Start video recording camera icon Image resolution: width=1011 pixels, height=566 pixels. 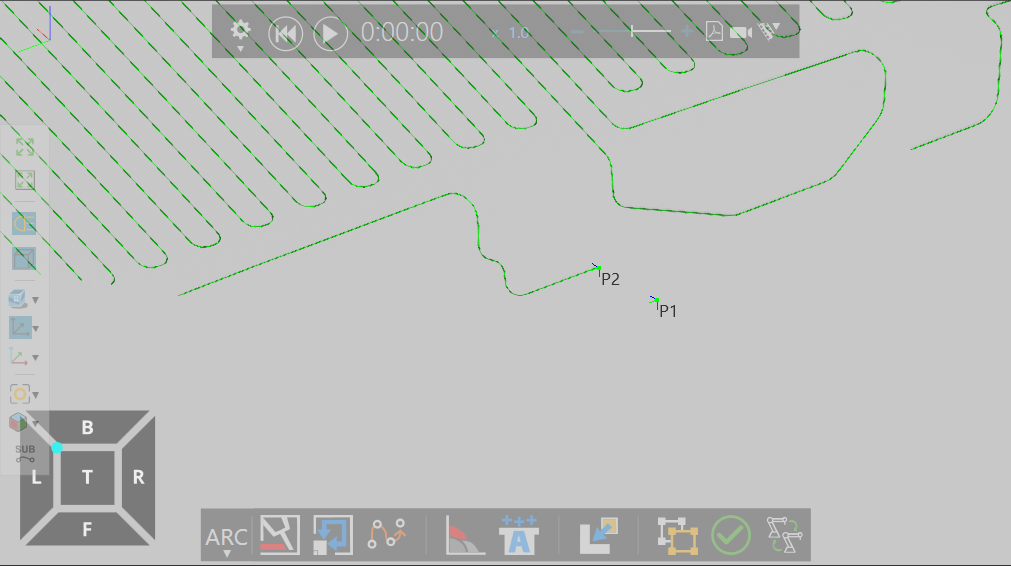(741, 32)
